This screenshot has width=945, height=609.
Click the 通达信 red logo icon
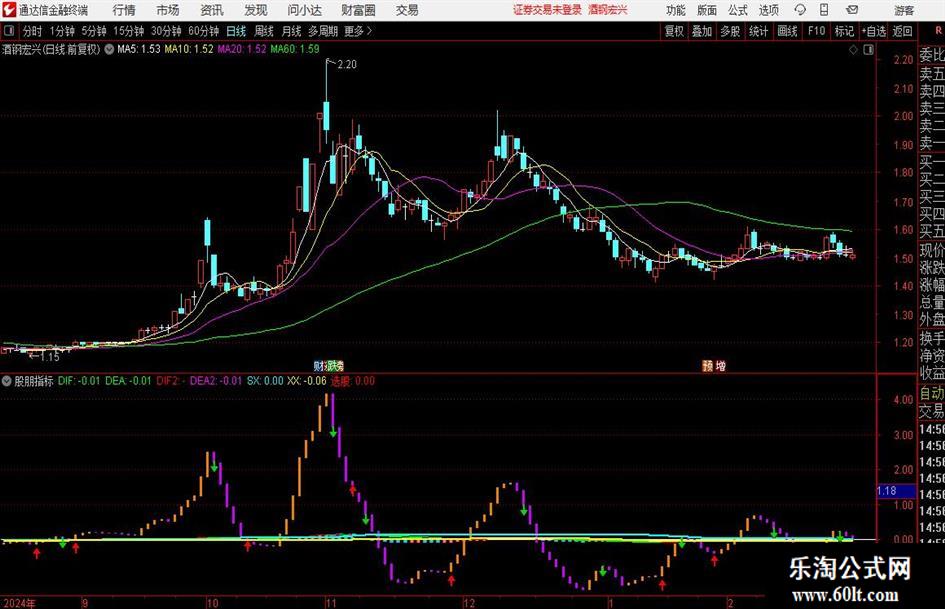(9, 10)
